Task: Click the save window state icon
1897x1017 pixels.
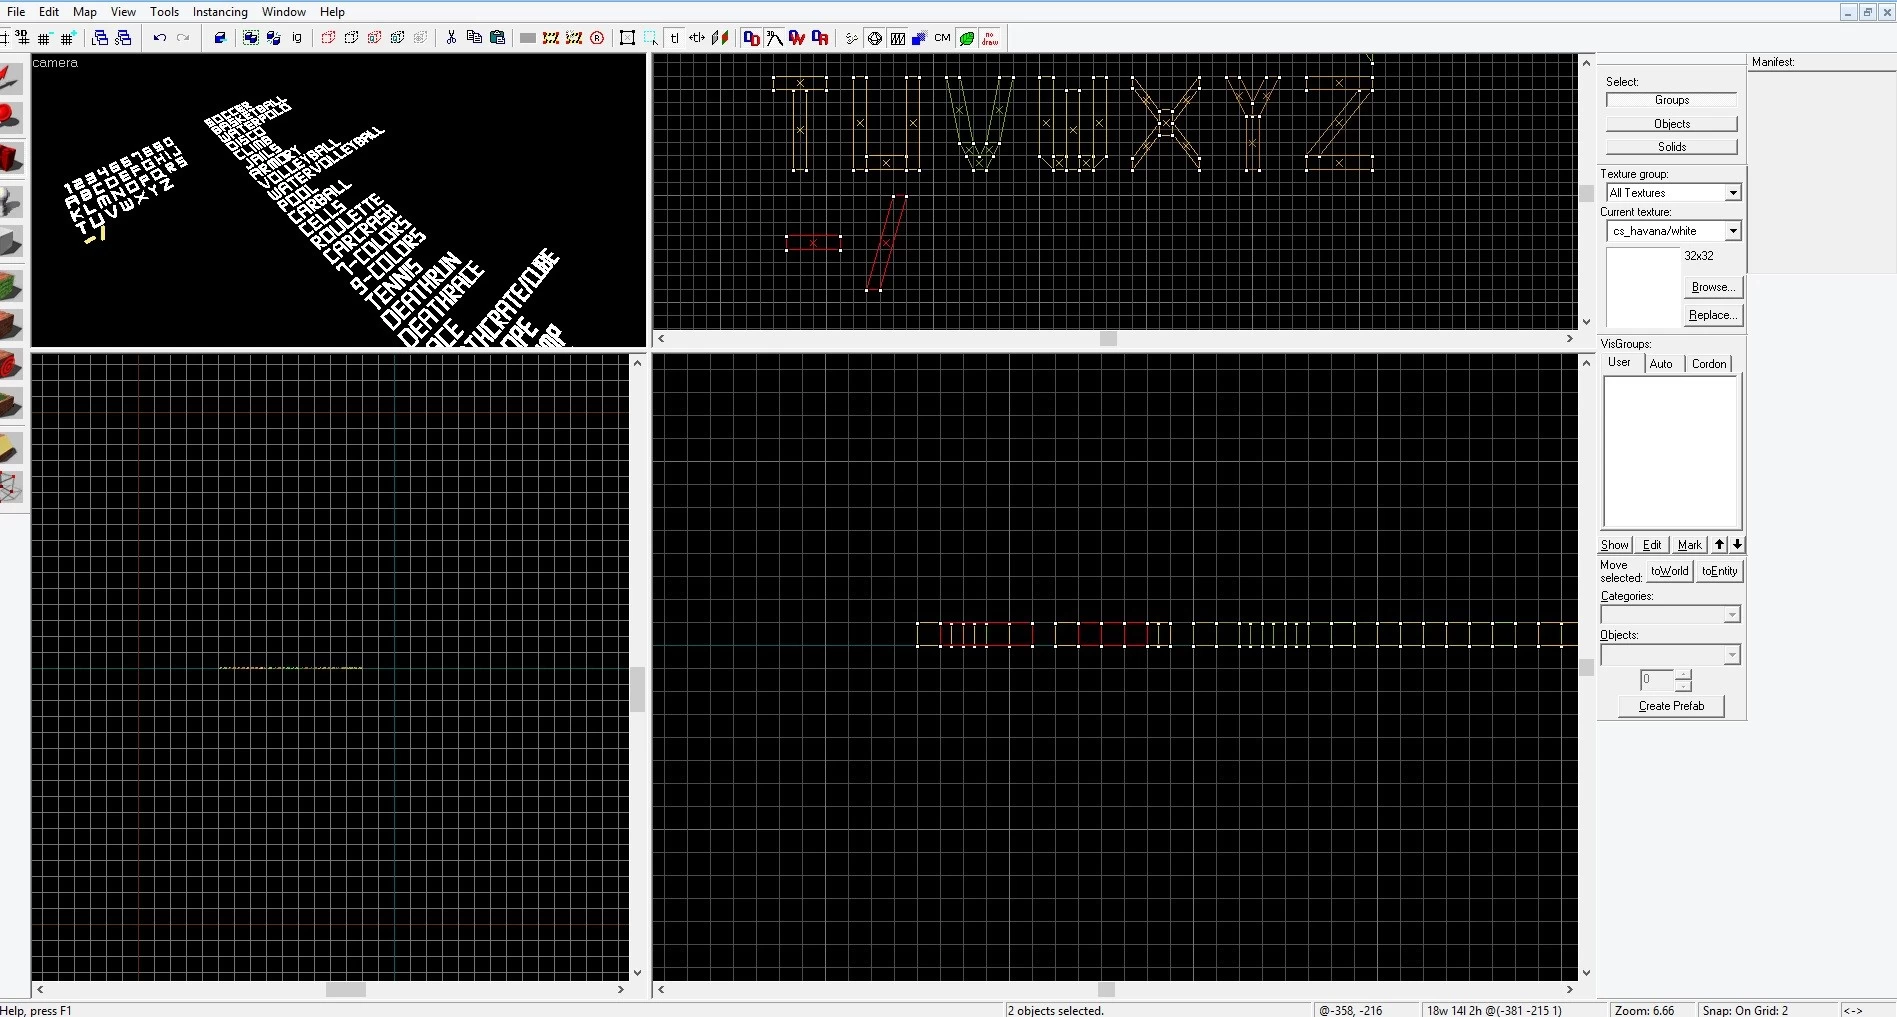Action: point(123,38)
